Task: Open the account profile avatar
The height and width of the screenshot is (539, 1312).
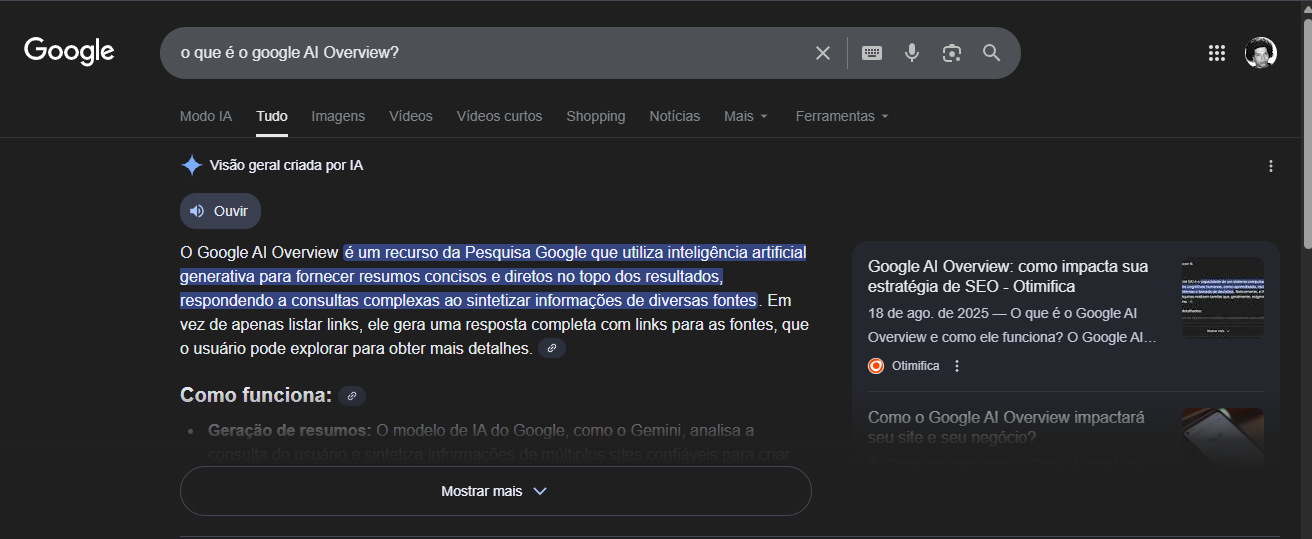Action: [1260, 53]
